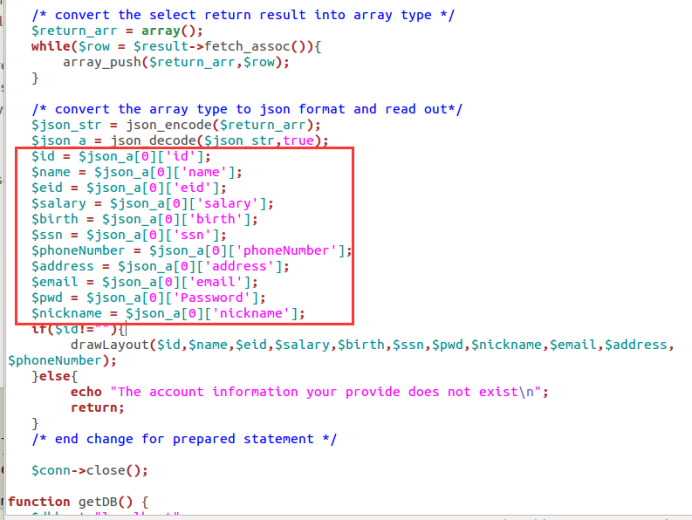This screenshot has height=520, width=692.
Task: Click the line 'array_push($return_arr,$row);'
Action: [176, 62]
